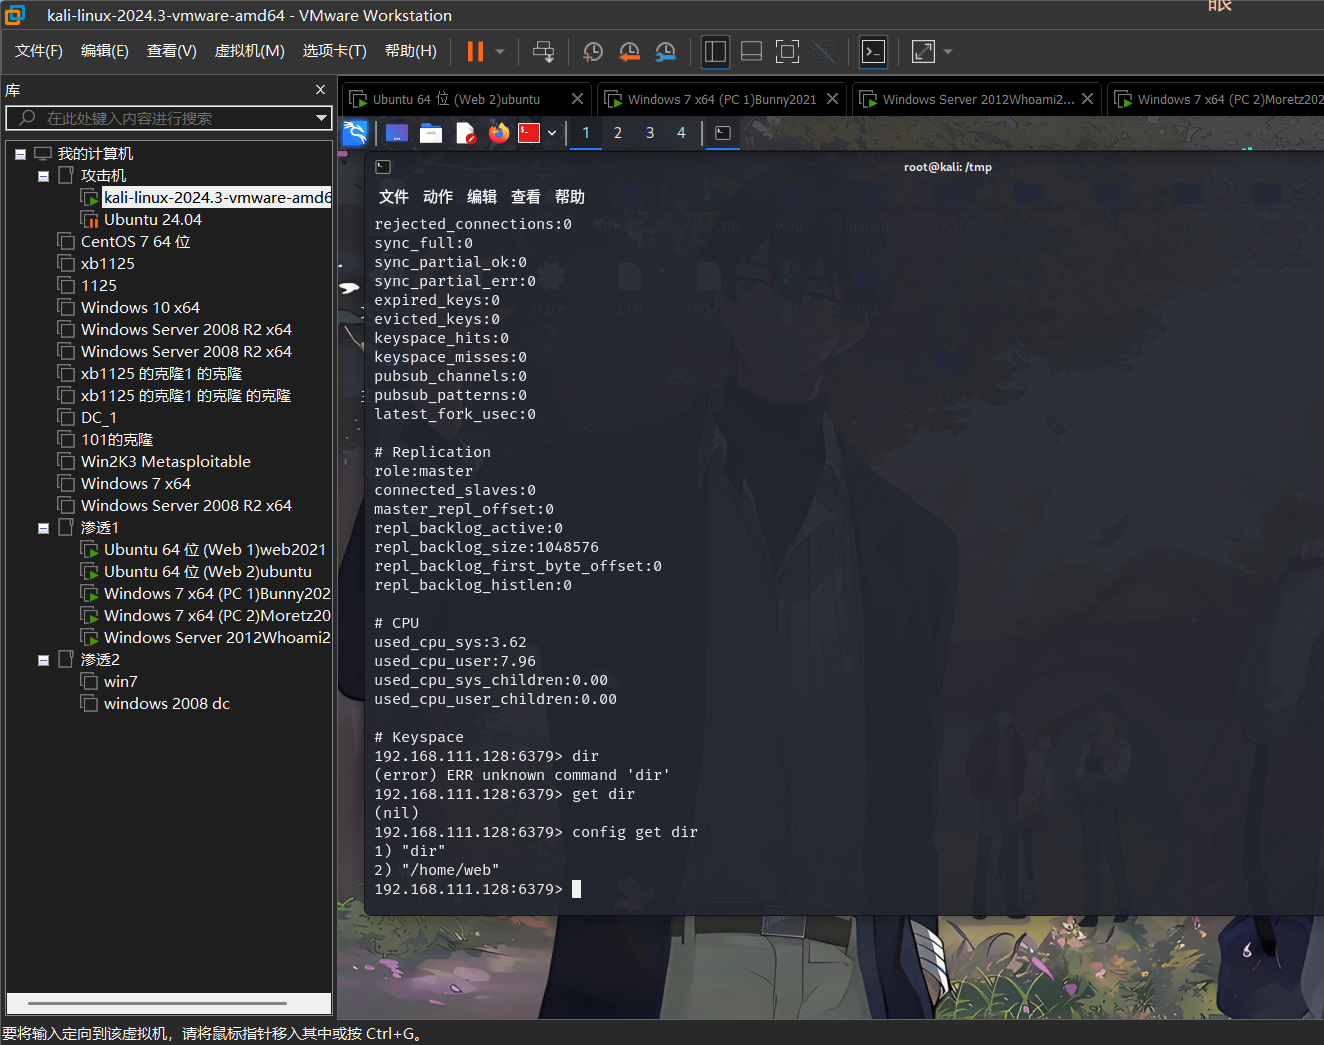Open the VMware console view icon

[873, 52]
